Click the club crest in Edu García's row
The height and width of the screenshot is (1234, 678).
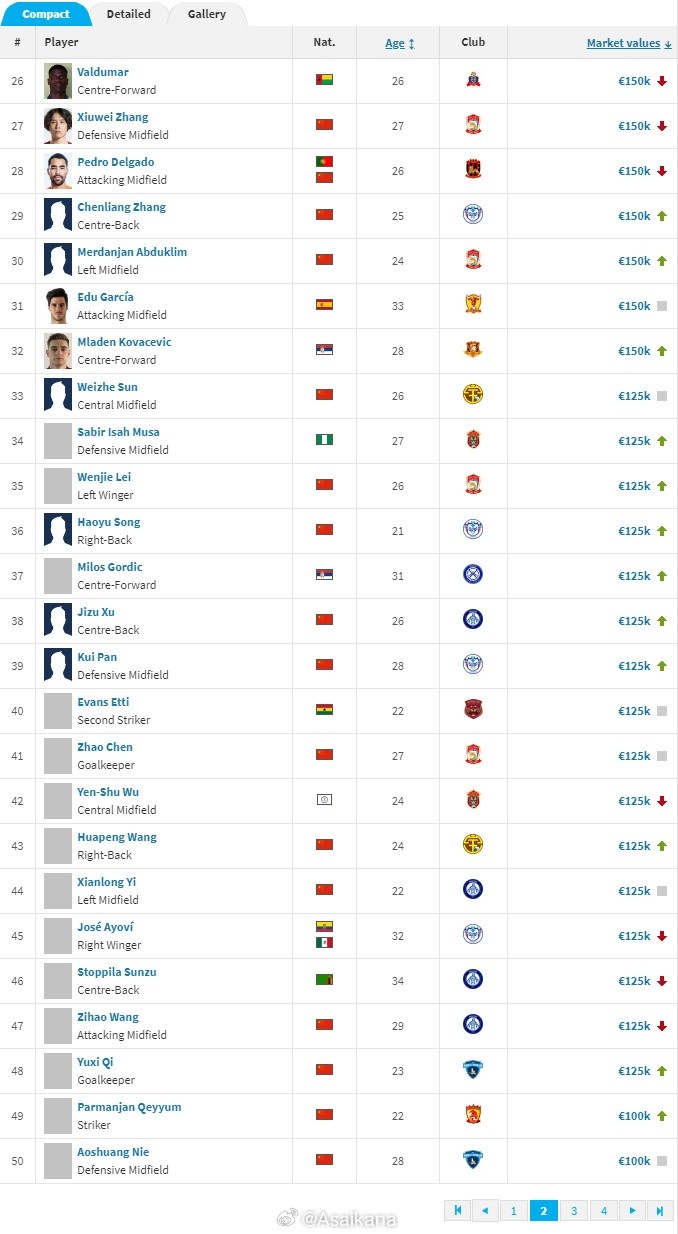point(473,305)
